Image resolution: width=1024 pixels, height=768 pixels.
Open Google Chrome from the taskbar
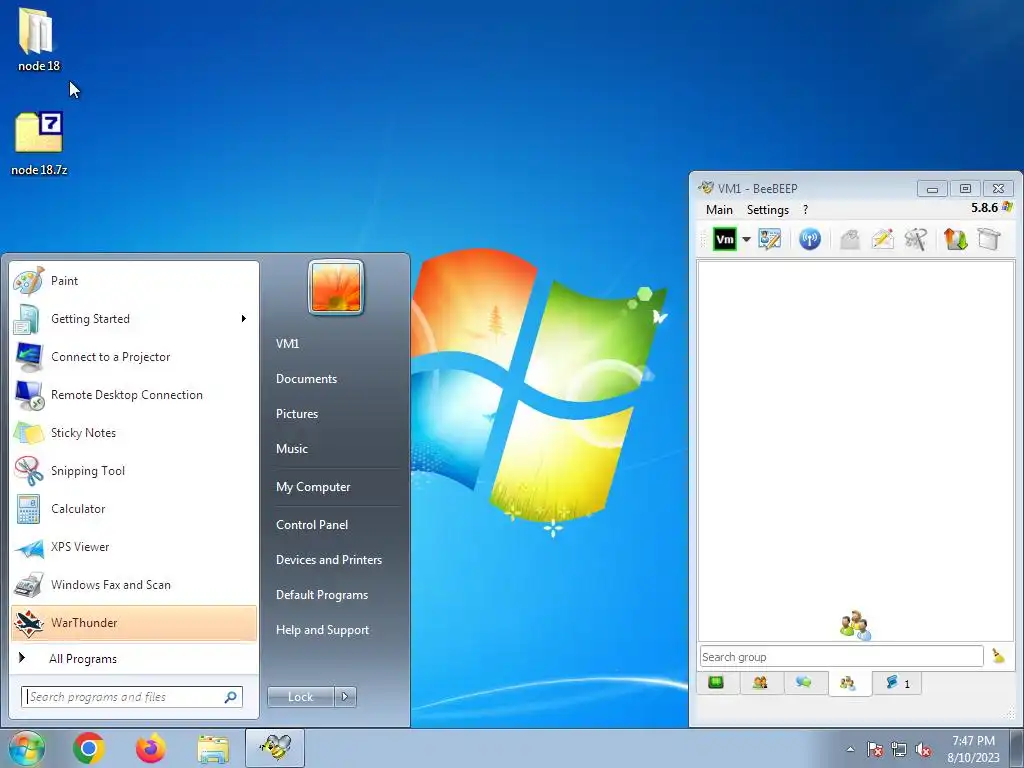(x=89, y=748)
